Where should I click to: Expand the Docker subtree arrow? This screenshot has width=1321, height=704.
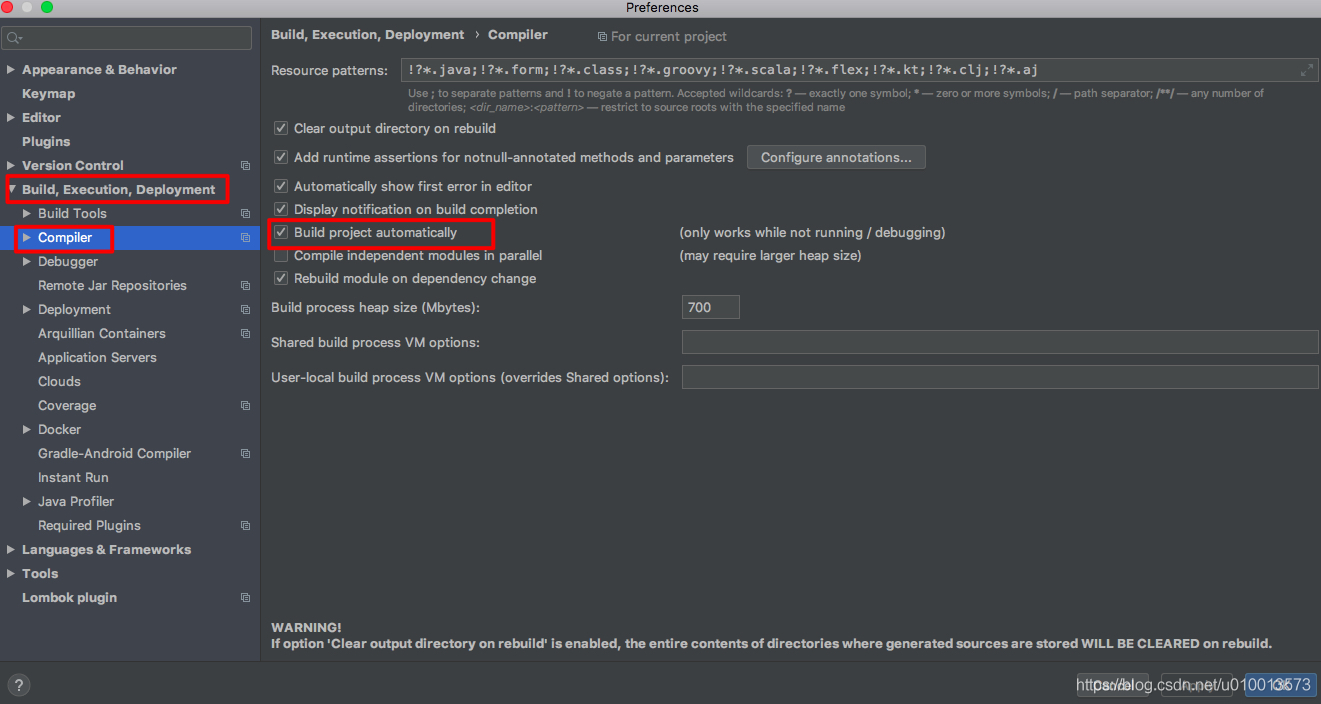tap(27, 429)
